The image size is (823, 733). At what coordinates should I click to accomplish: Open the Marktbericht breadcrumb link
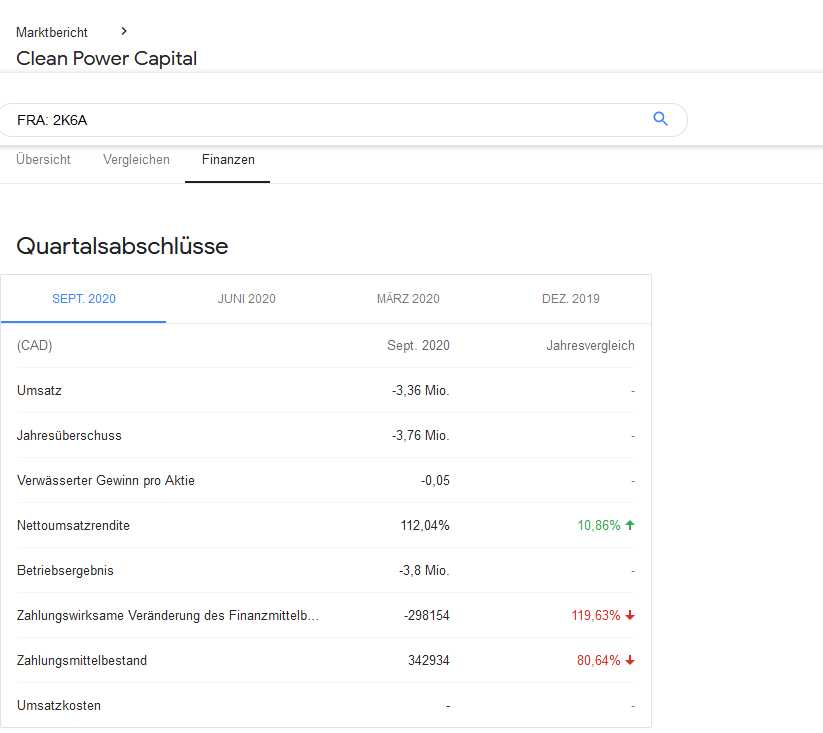(52, 32)
